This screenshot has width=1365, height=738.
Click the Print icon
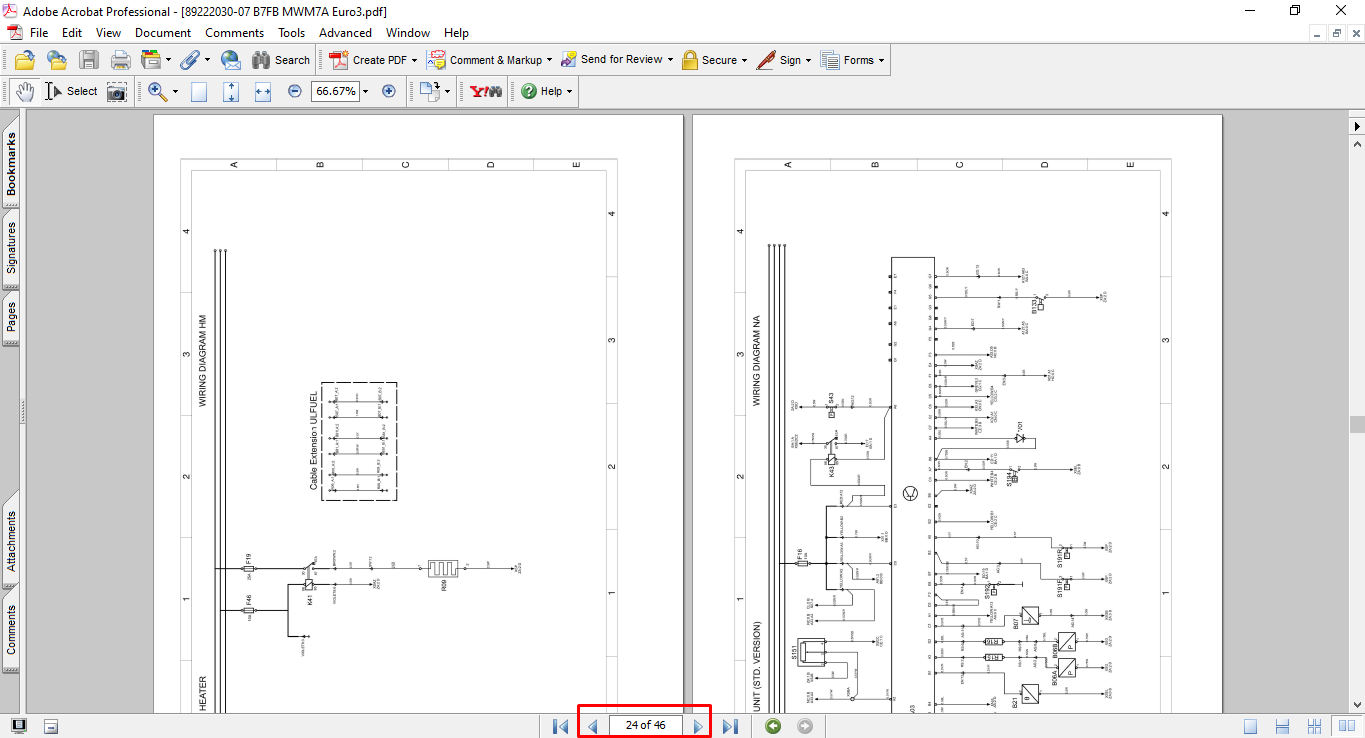click(x=121, y=60)
